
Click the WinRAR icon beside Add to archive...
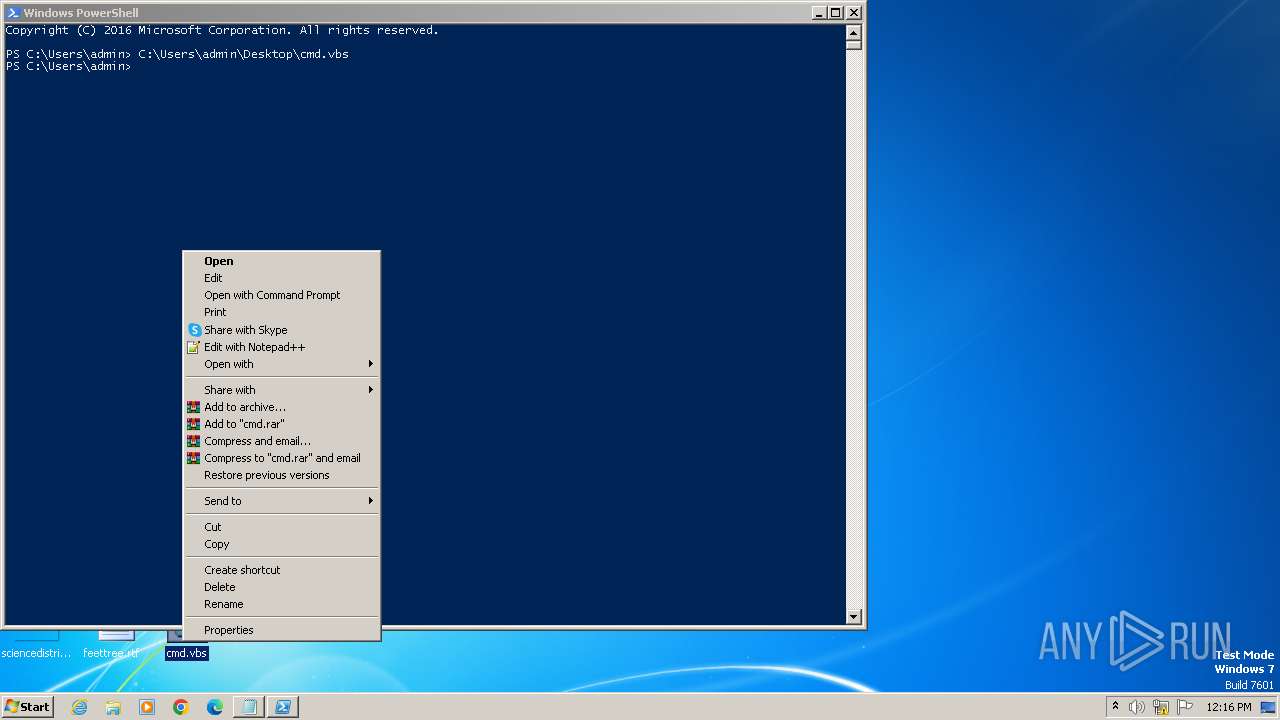[194, 407]
